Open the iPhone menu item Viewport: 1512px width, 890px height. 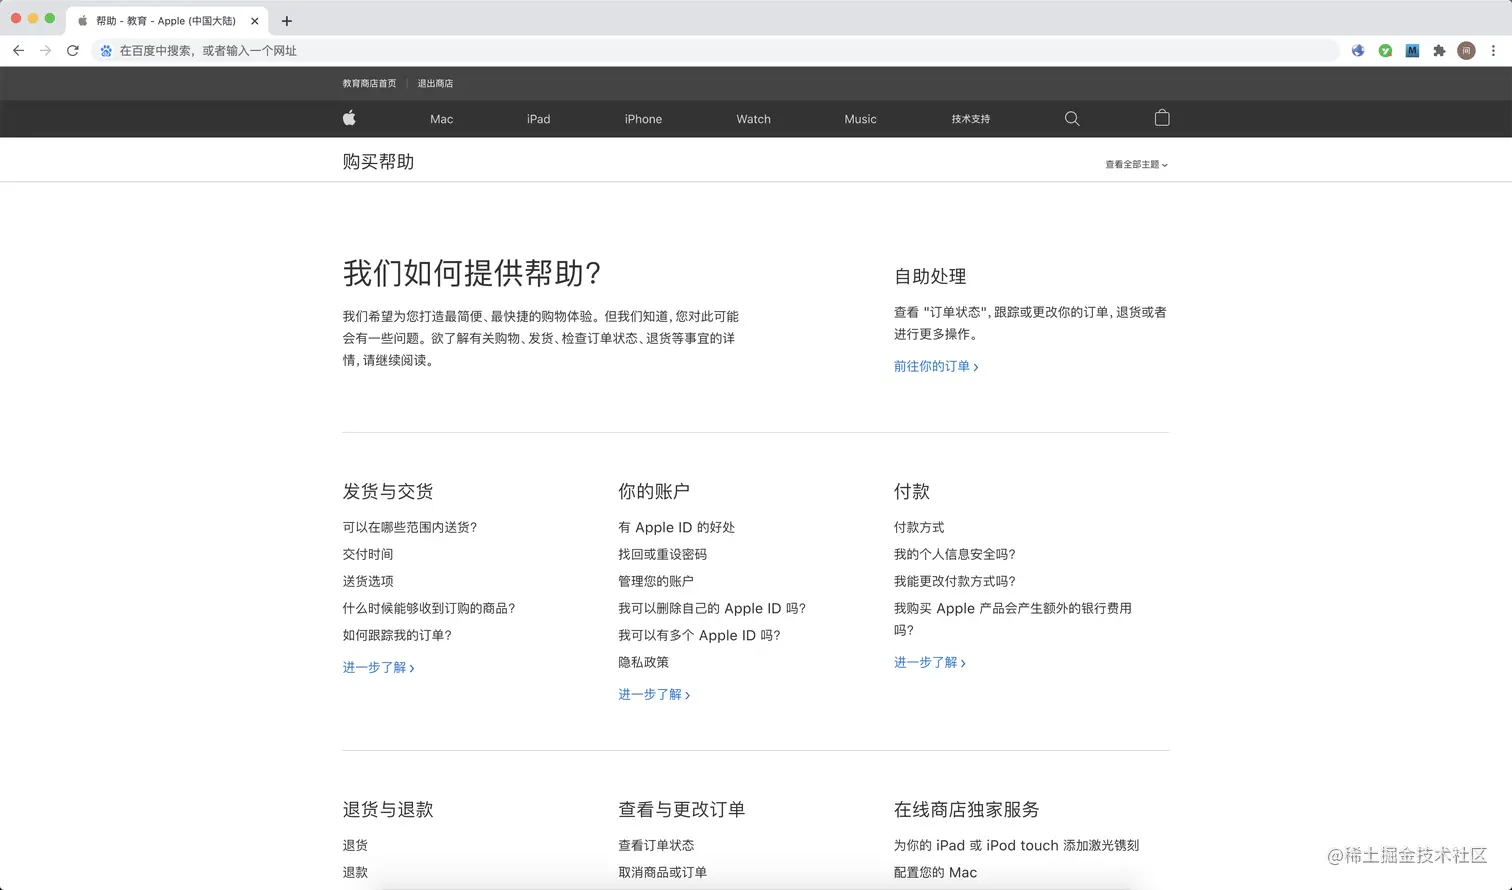pos(643,119)
